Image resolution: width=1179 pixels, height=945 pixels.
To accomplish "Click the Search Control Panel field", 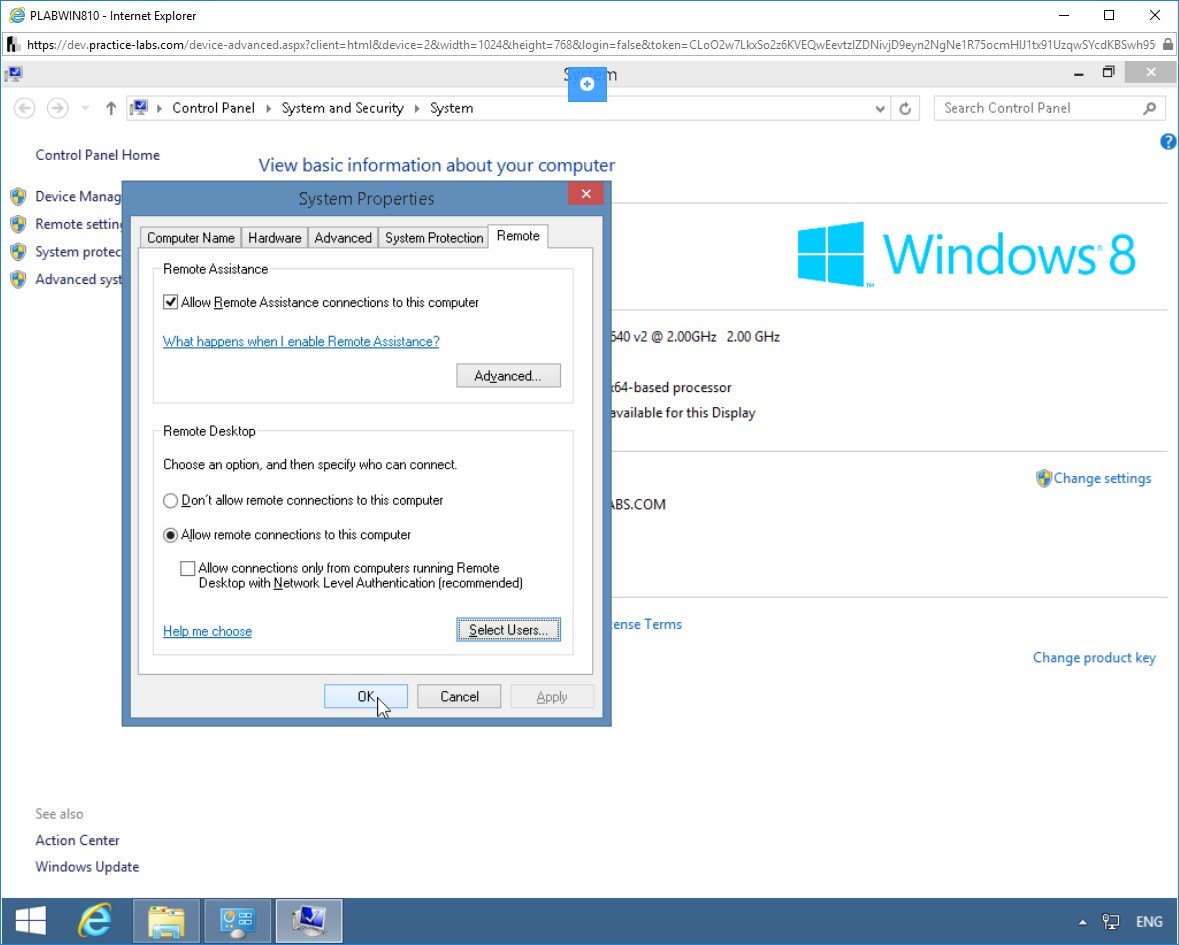I will click(x=1041, y=108).
